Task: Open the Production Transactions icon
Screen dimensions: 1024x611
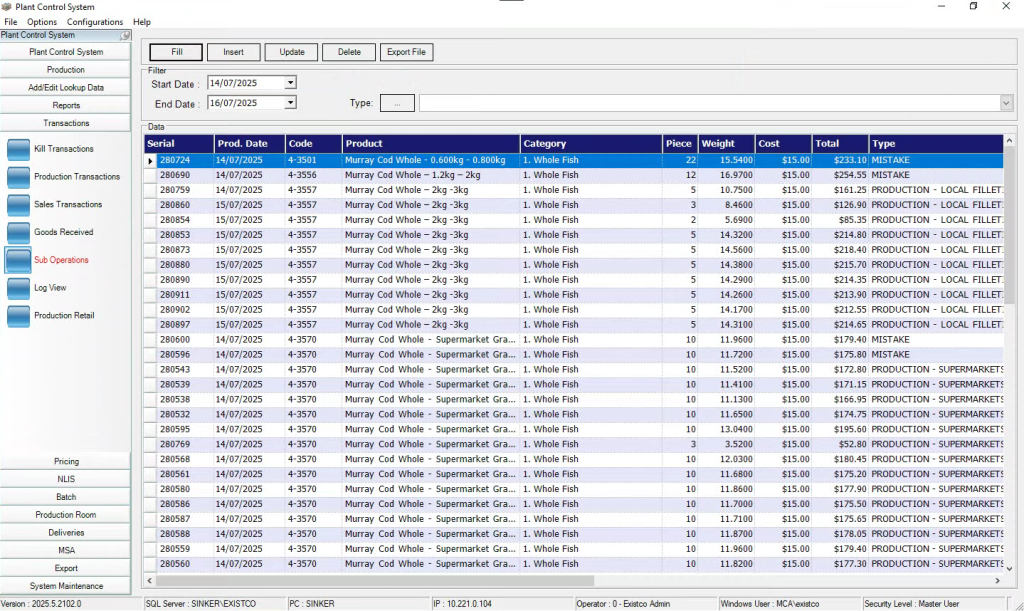Action: pyautogui.click(x=18, y=177)
